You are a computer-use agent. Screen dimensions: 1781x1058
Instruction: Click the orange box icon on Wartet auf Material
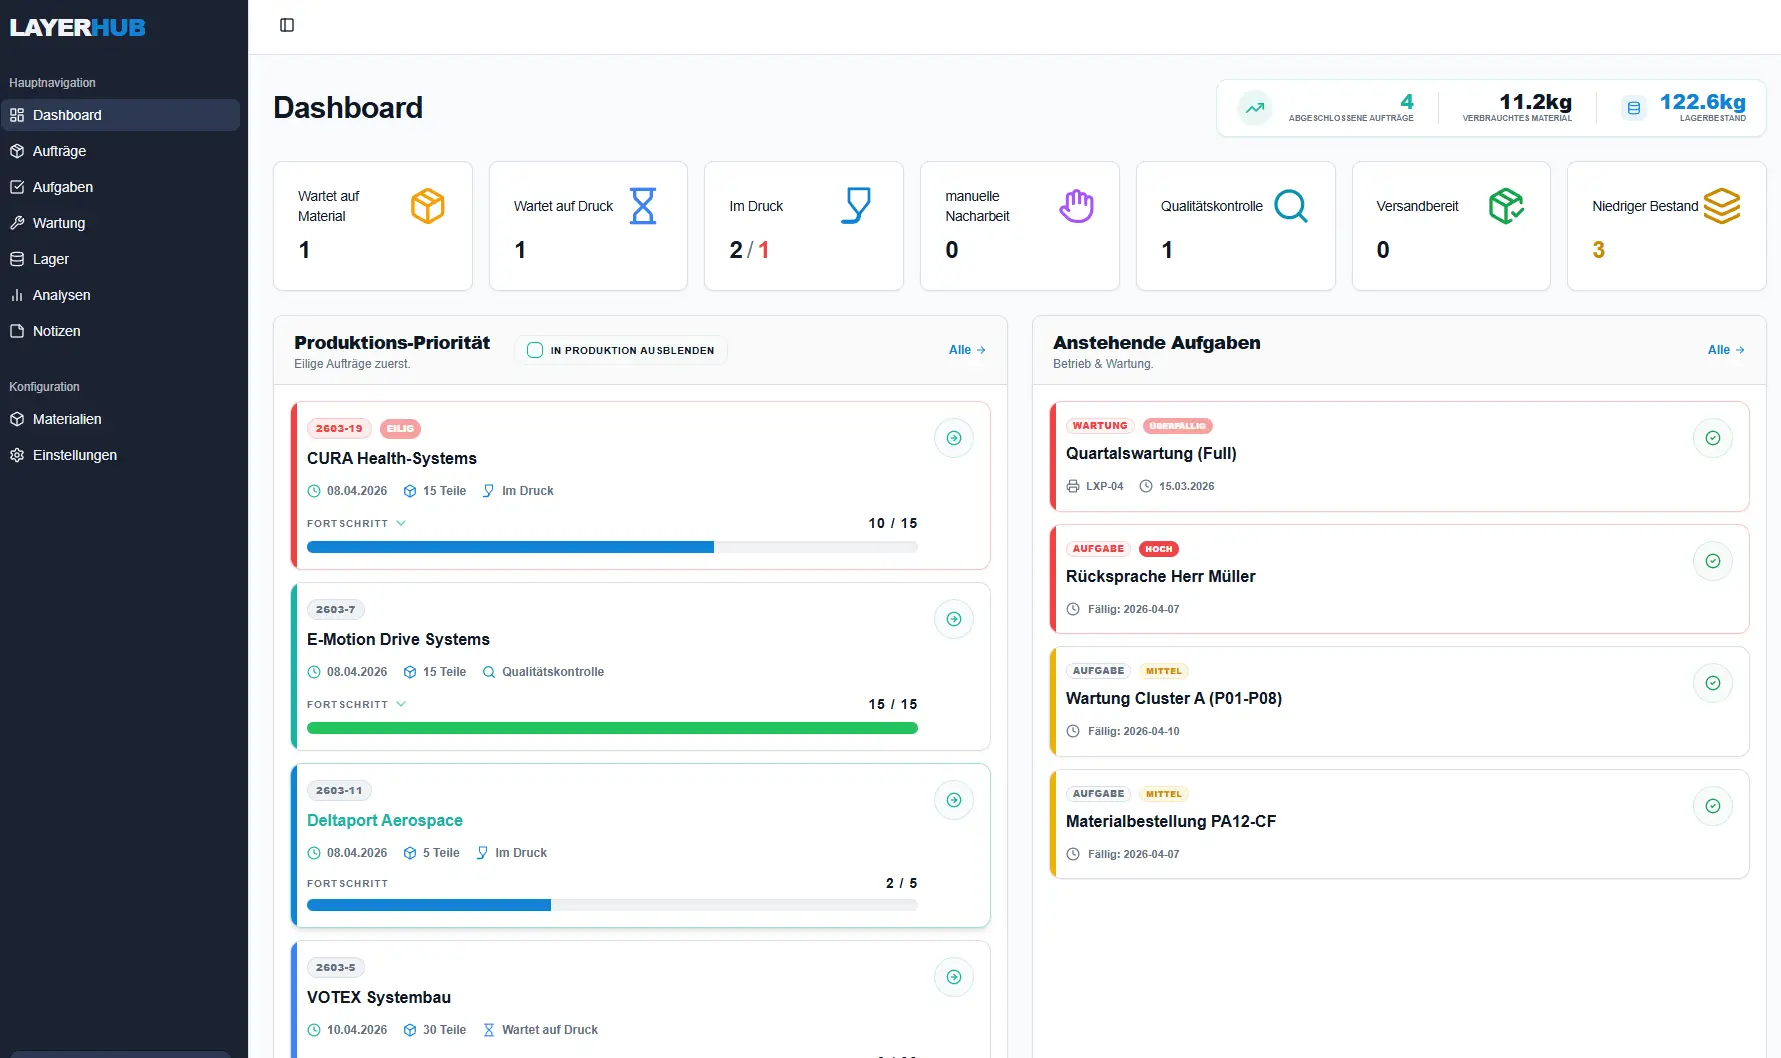[428, 206]
